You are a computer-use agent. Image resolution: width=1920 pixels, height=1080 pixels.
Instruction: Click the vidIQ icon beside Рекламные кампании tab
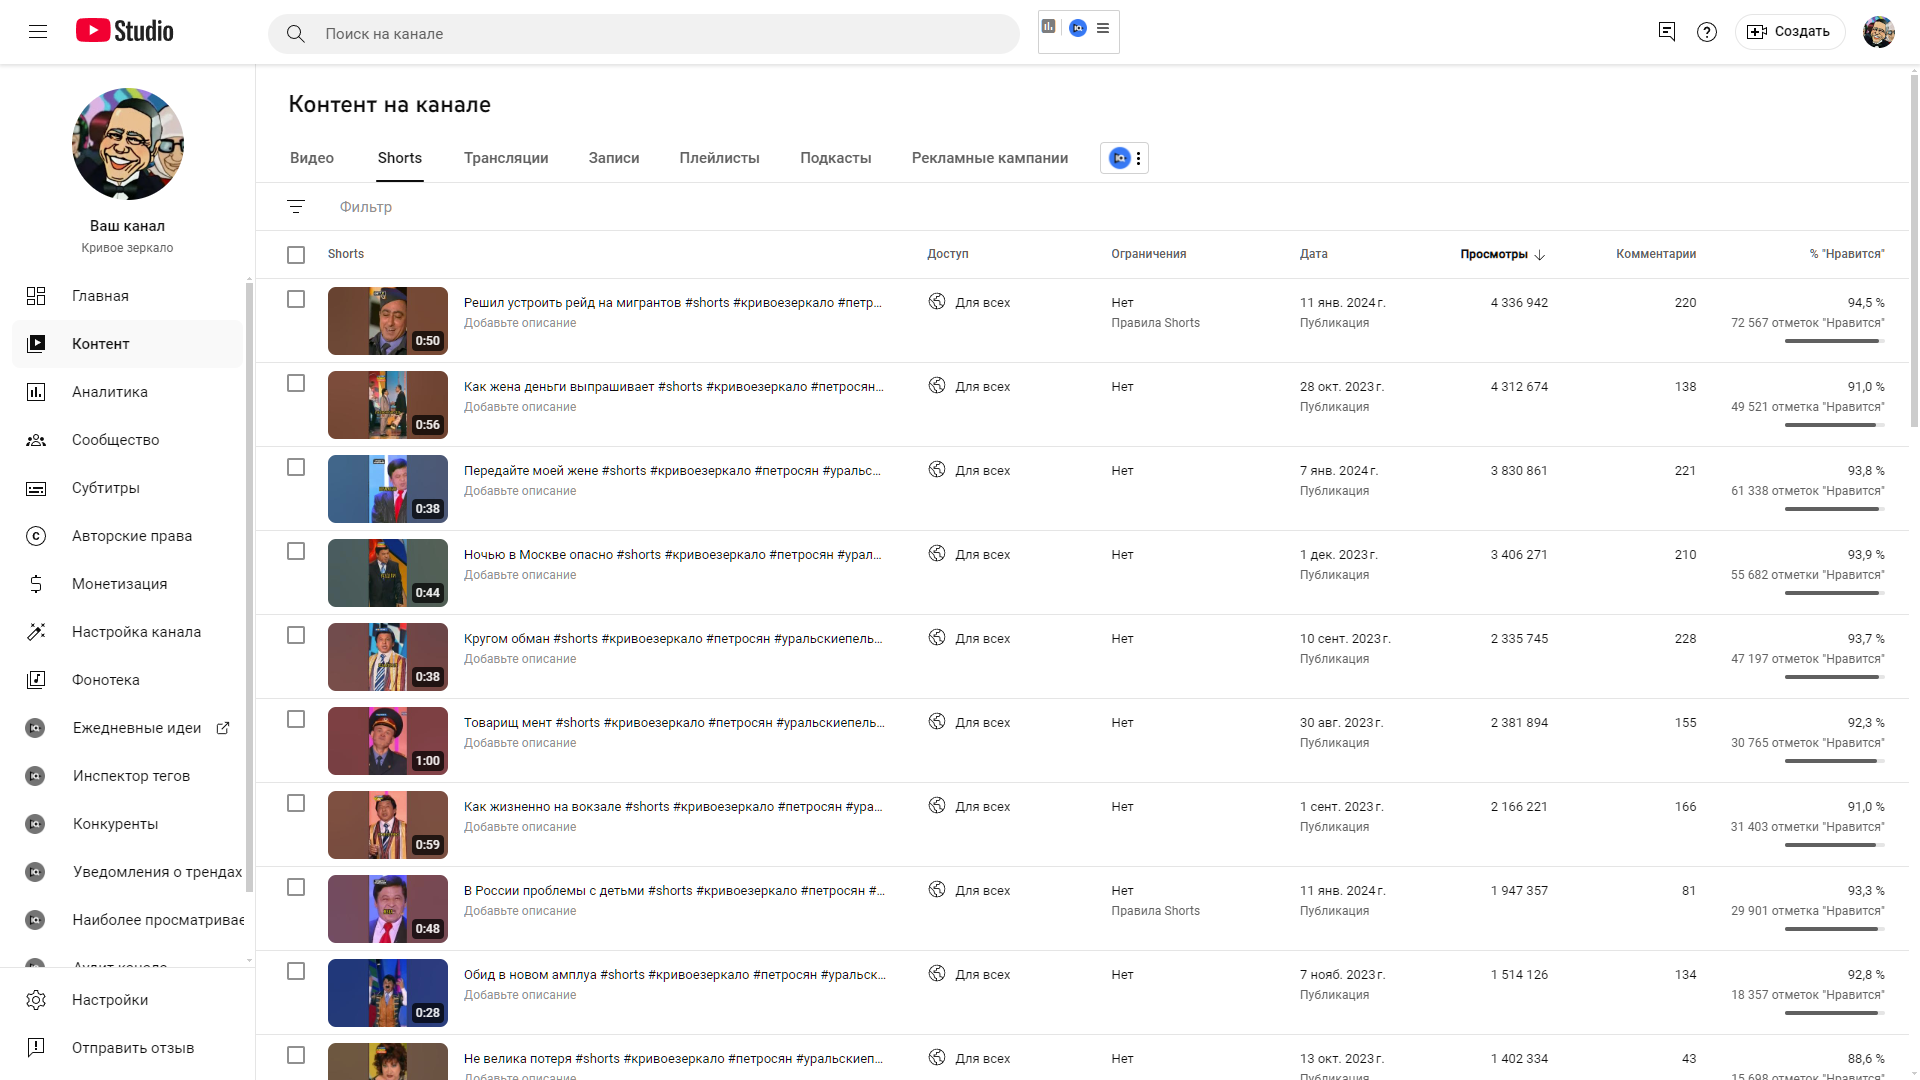(1119, 158)
